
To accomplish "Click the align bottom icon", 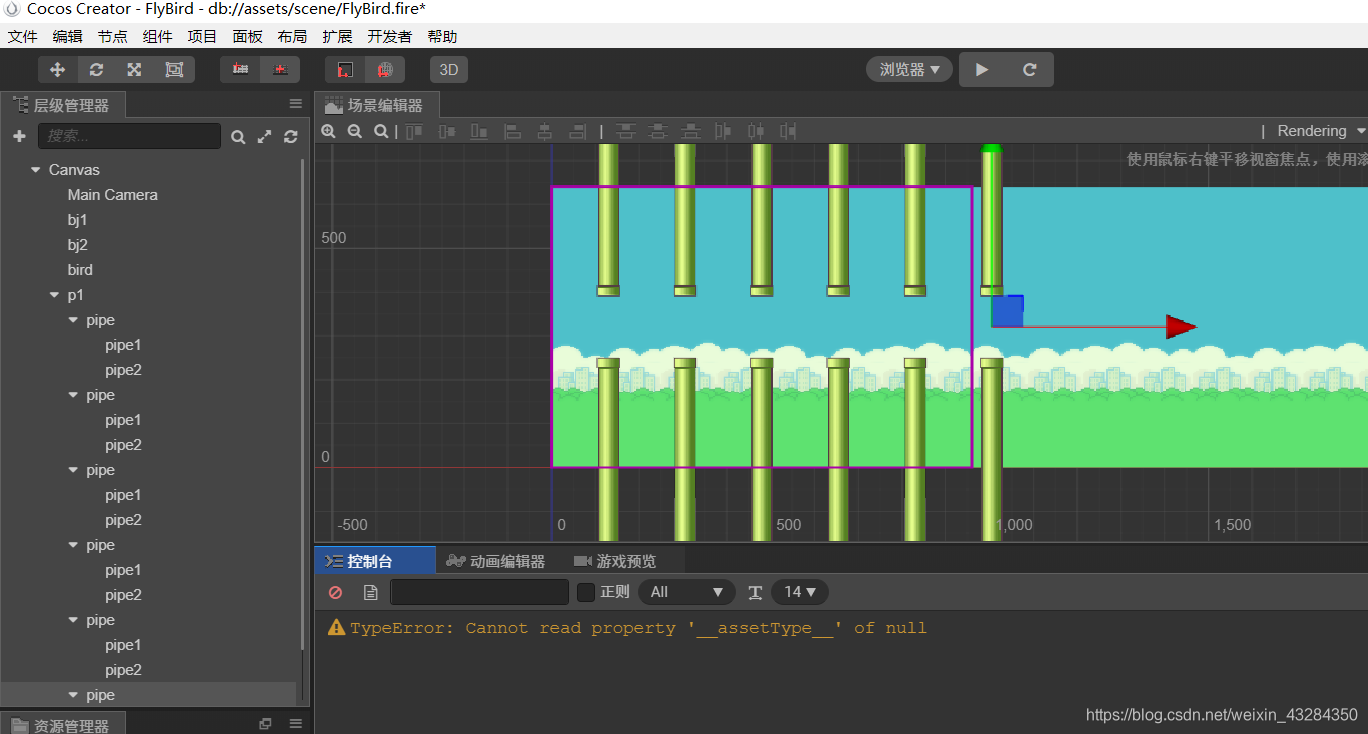I will pos(479,131).
